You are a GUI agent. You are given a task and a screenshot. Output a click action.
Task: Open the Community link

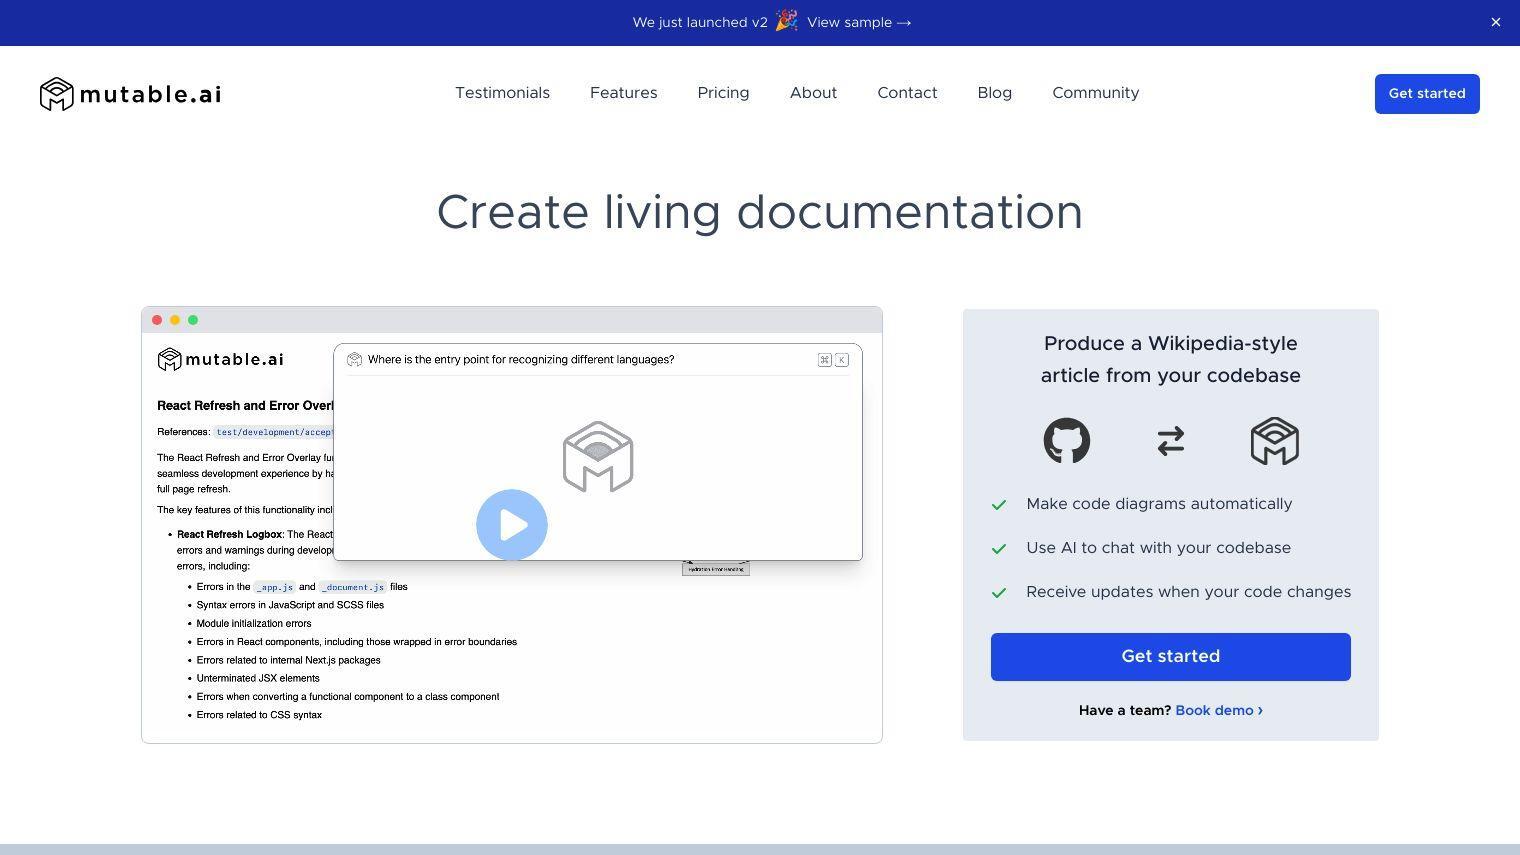pos(1095,93)
